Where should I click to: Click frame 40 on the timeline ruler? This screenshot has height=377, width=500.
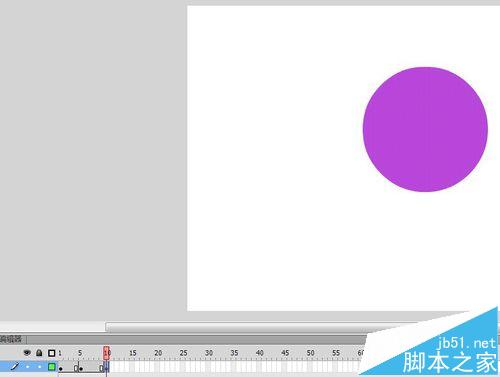pyautogui.click(x=259, y=353)
